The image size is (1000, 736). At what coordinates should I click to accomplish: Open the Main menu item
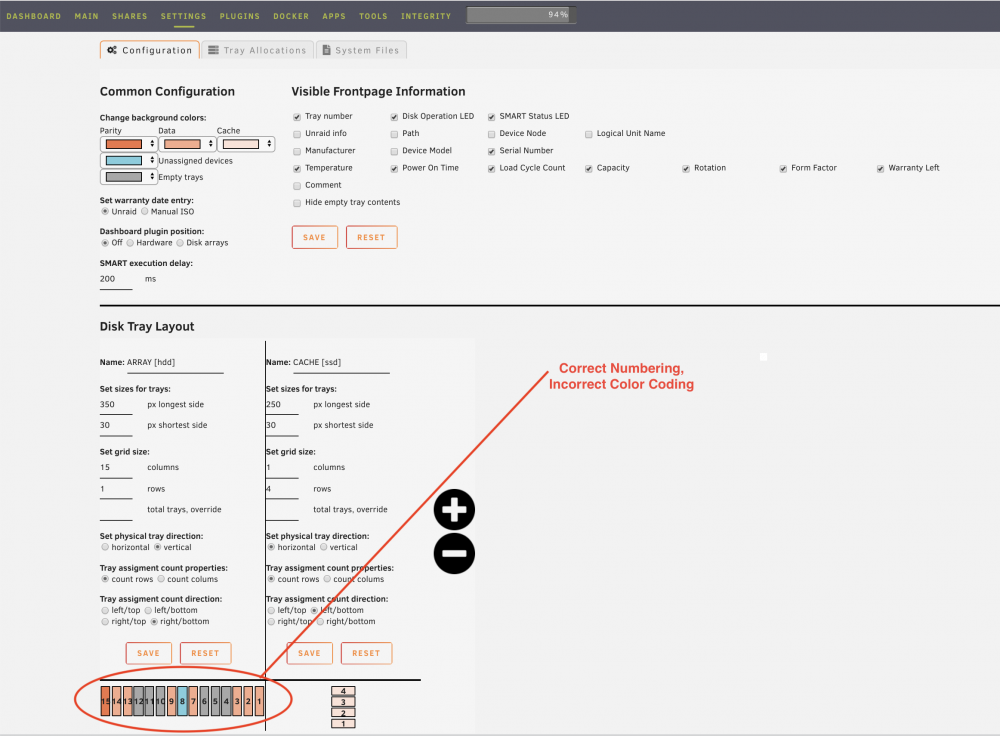[87, 16]
